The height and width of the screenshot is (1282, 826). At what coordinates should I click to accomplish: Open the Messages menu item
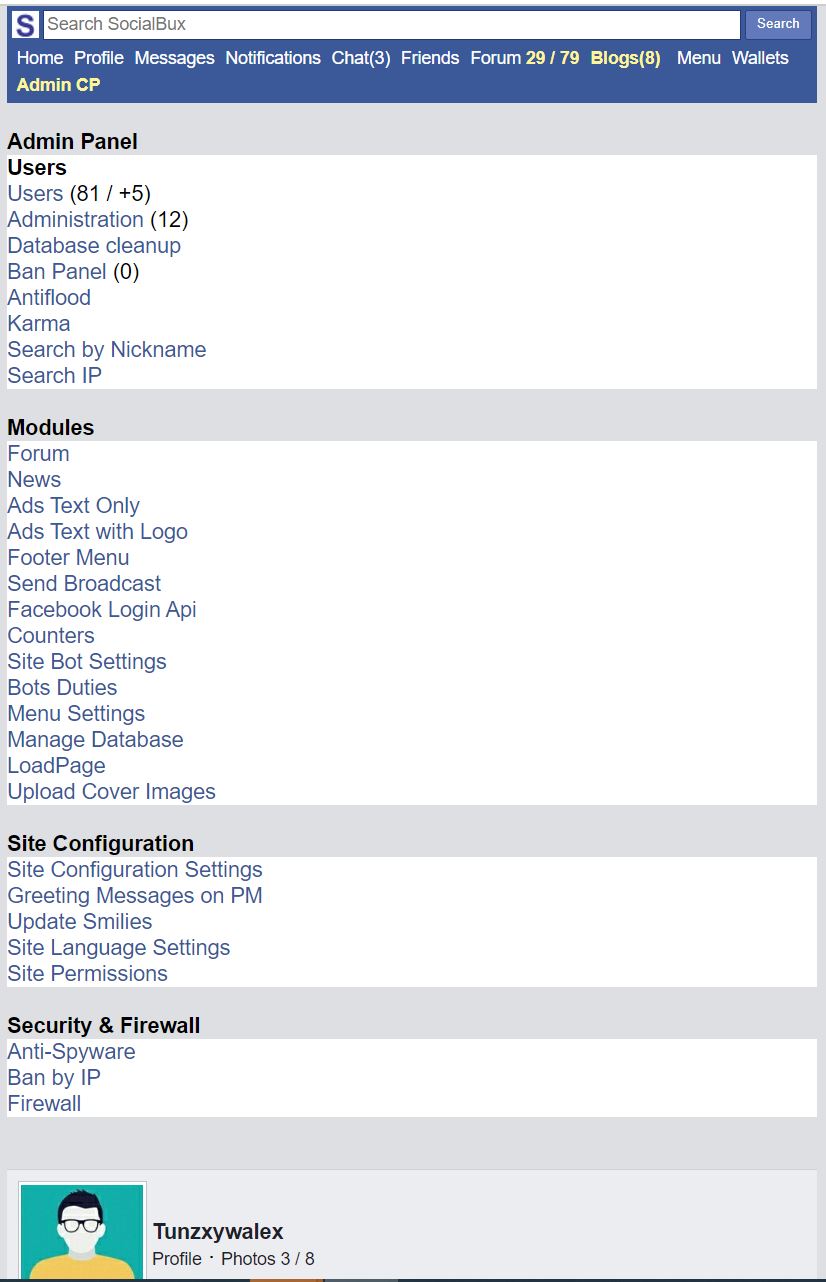pyautogui.click(x=174, y=58)
